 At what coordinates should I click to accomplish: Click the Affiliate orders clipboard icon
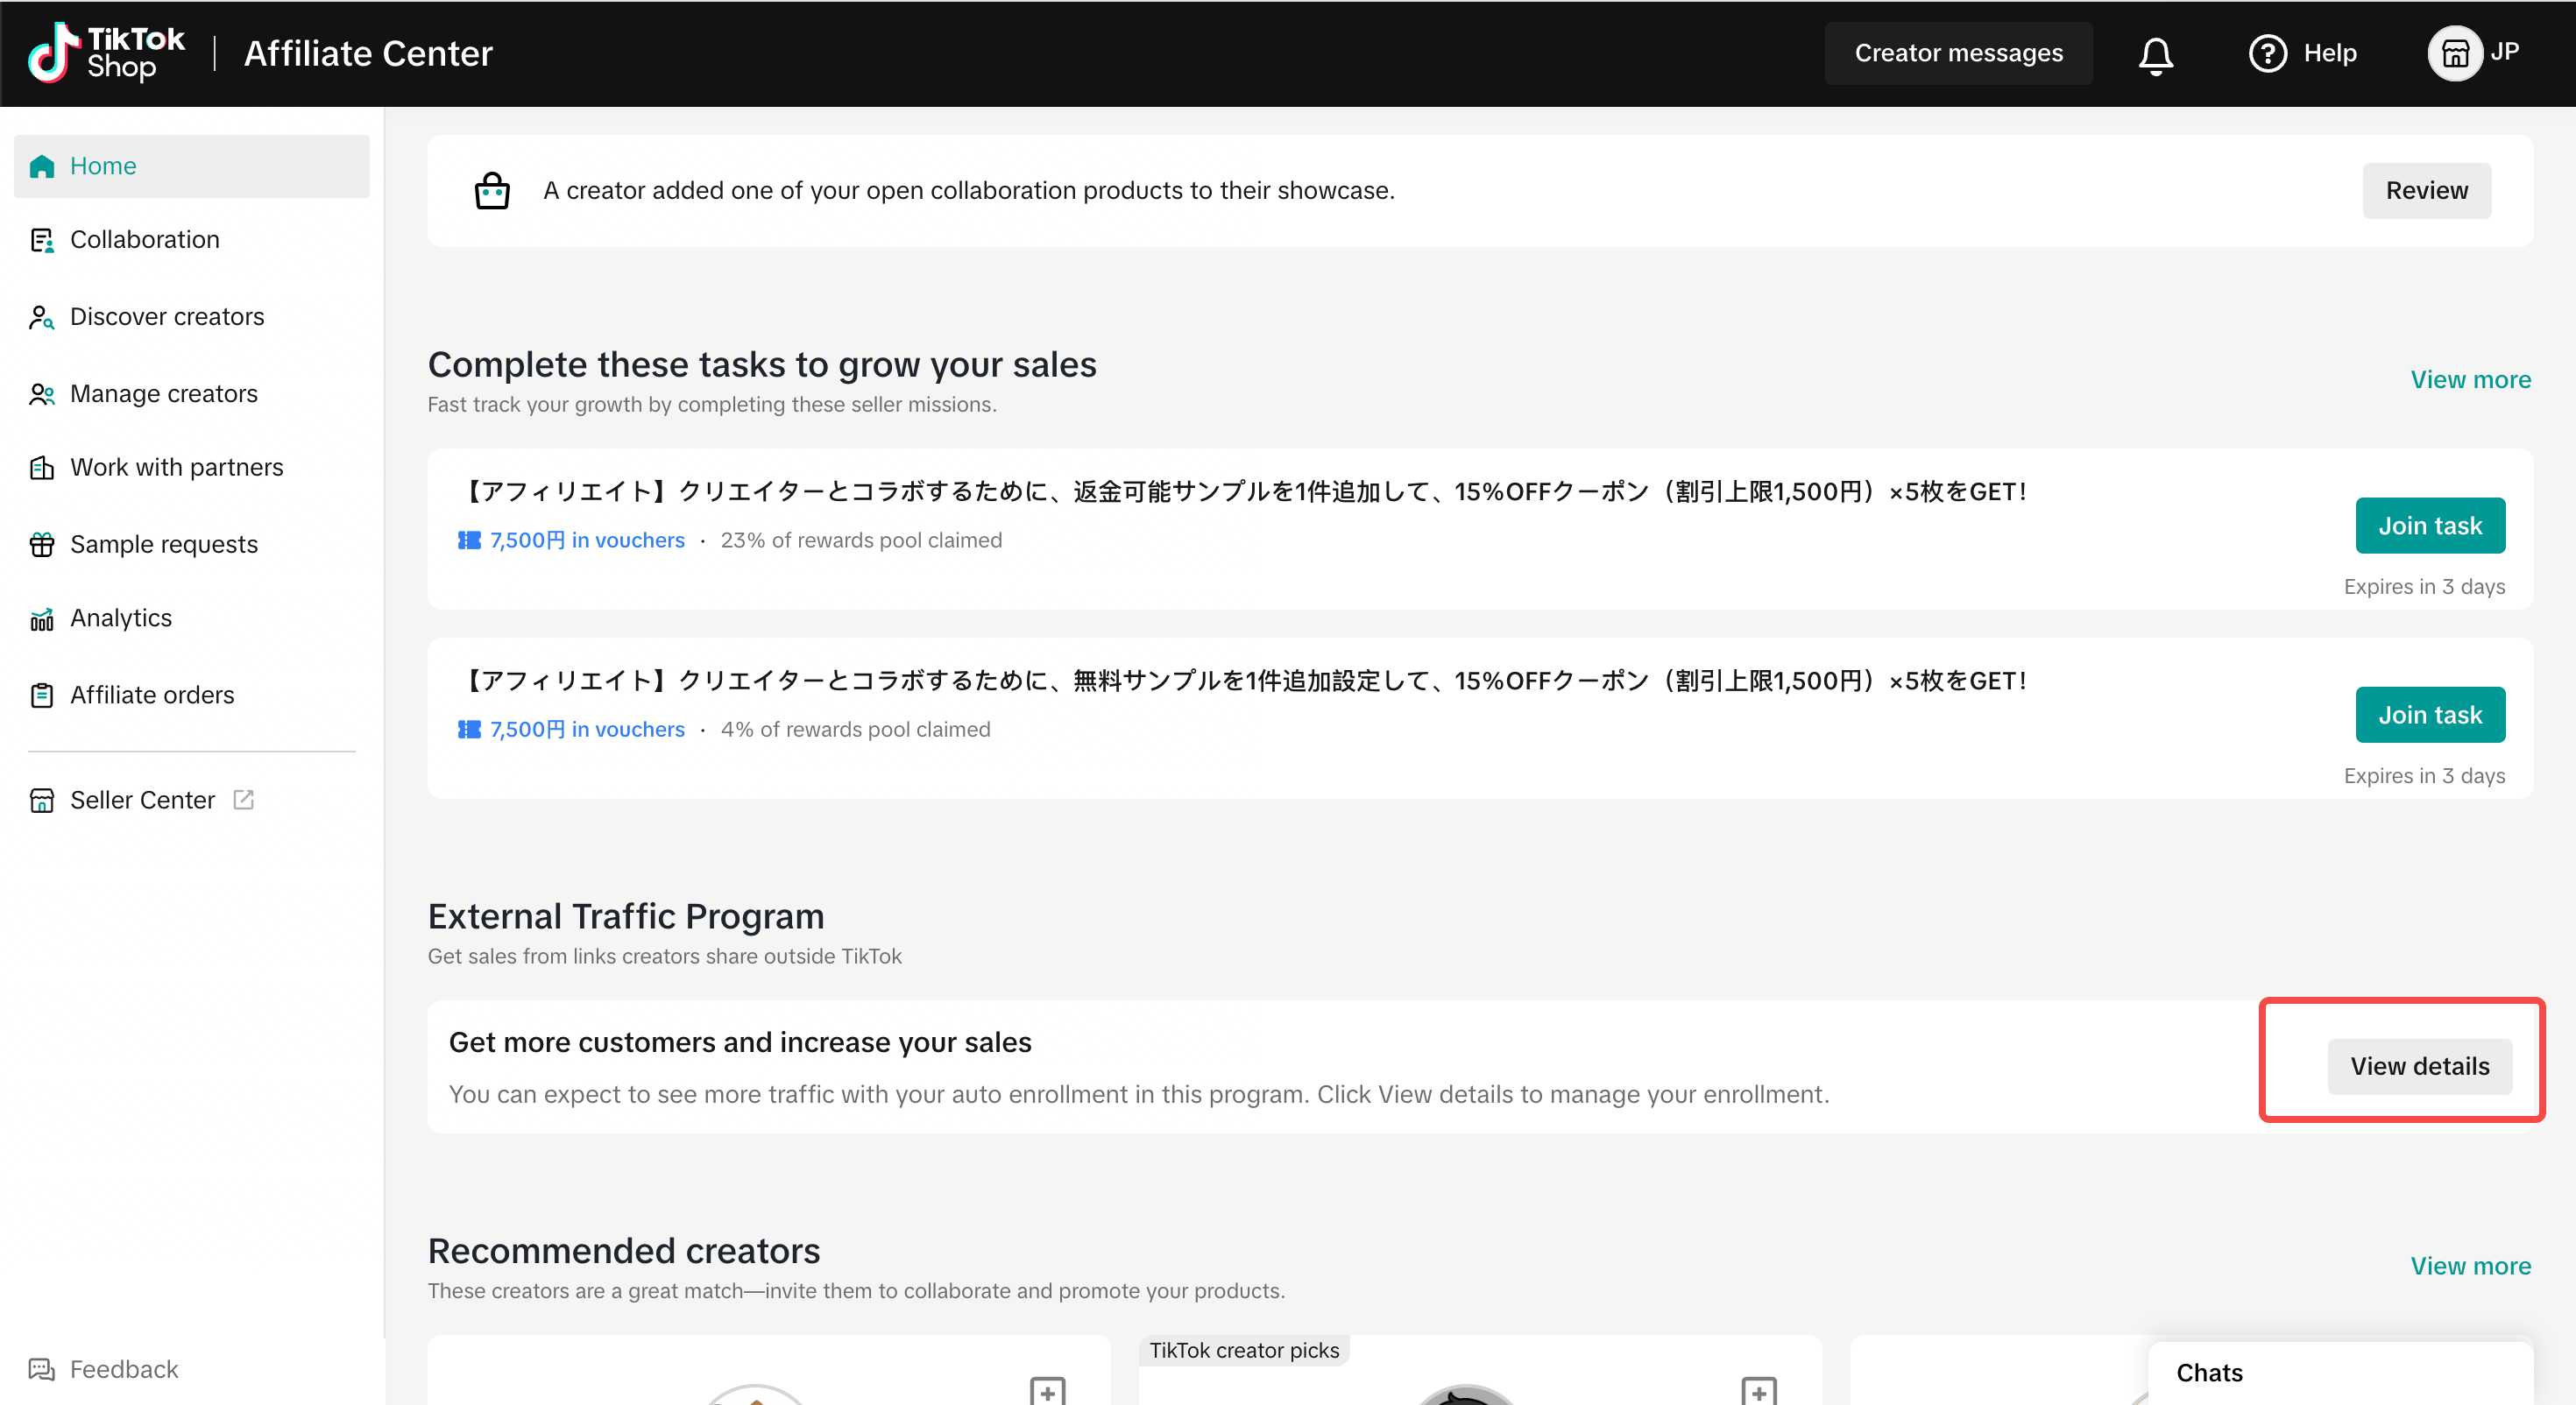pos(42,695)
